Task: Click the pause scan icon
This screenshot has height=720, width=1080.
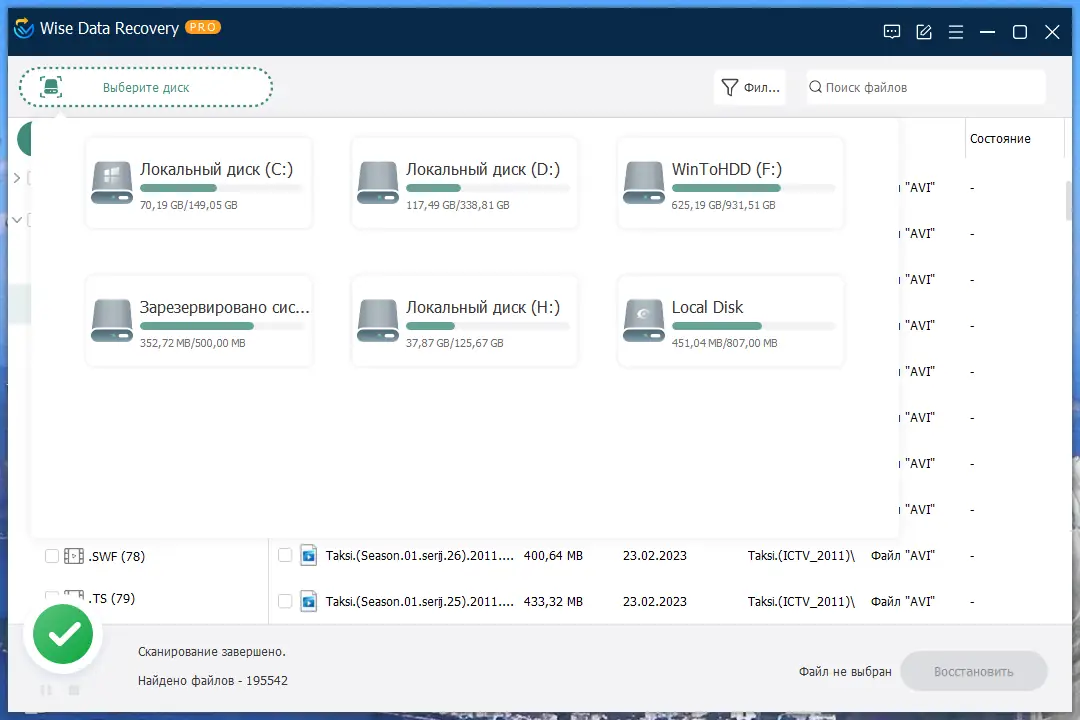Action: click(x=46, y=690)
